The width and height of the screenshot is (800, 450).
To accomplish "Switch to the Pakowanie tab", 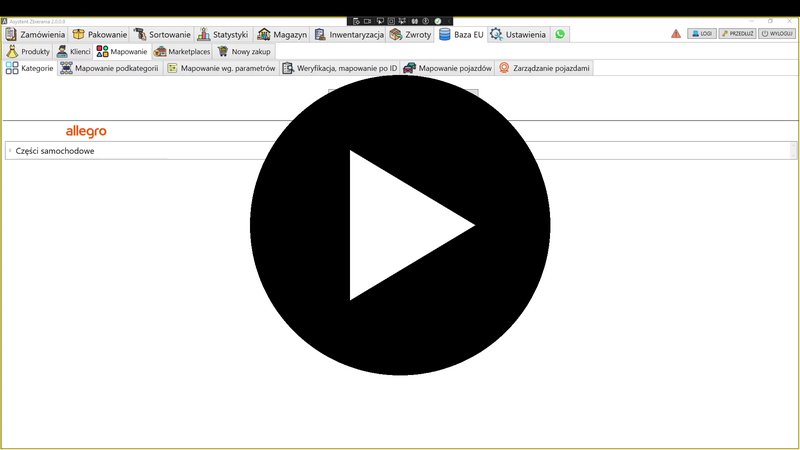I will [x=99, y=34].
